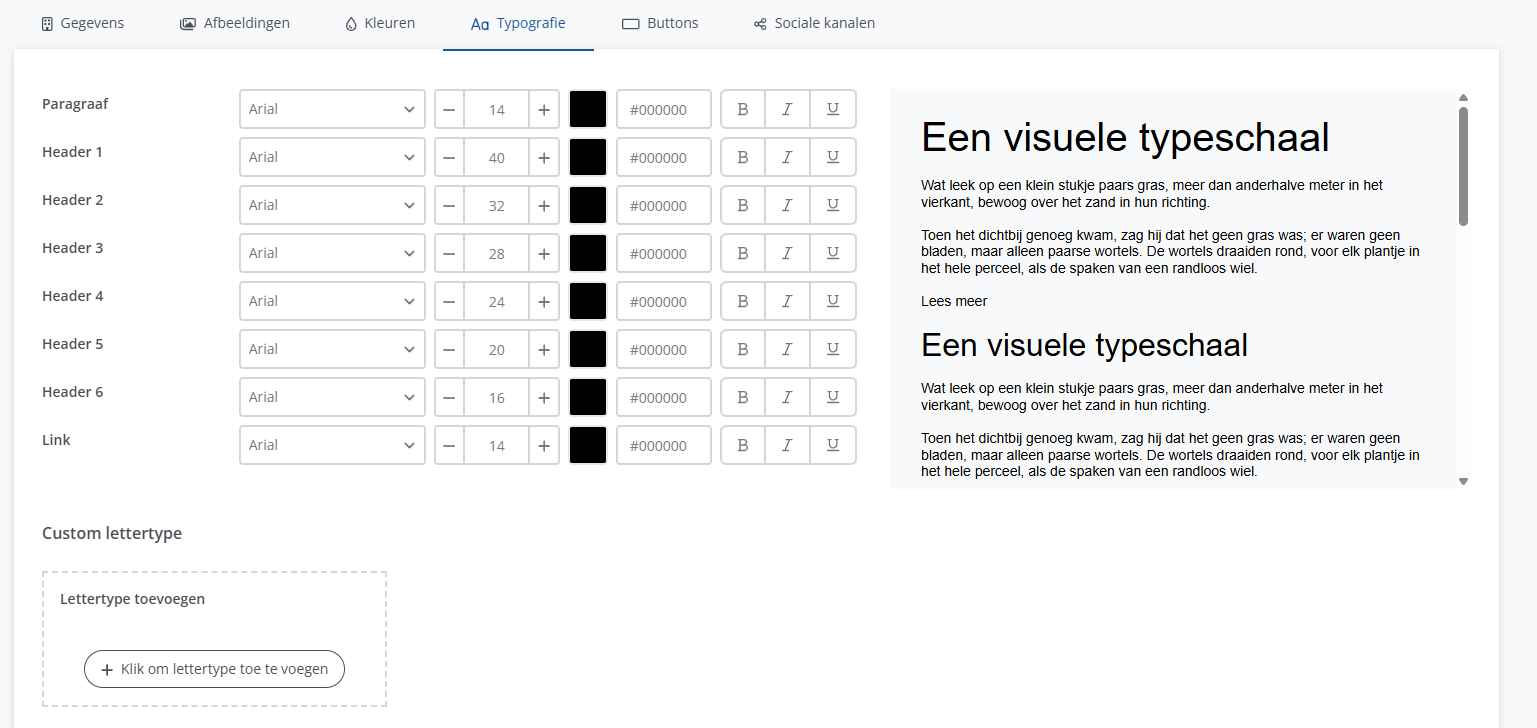Click the Header 3 hex color input field

click(x=663, y=253)
